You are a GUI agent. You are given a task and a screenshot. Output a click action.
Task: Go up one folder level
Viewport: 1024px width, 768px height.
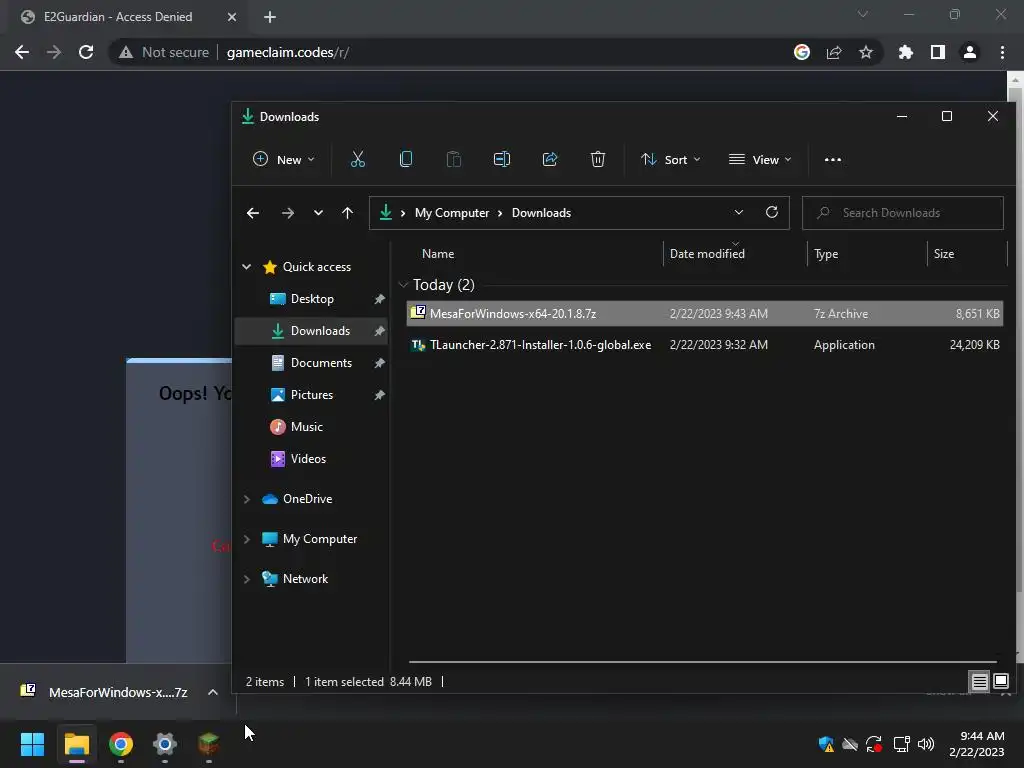(x=347, y=213)
